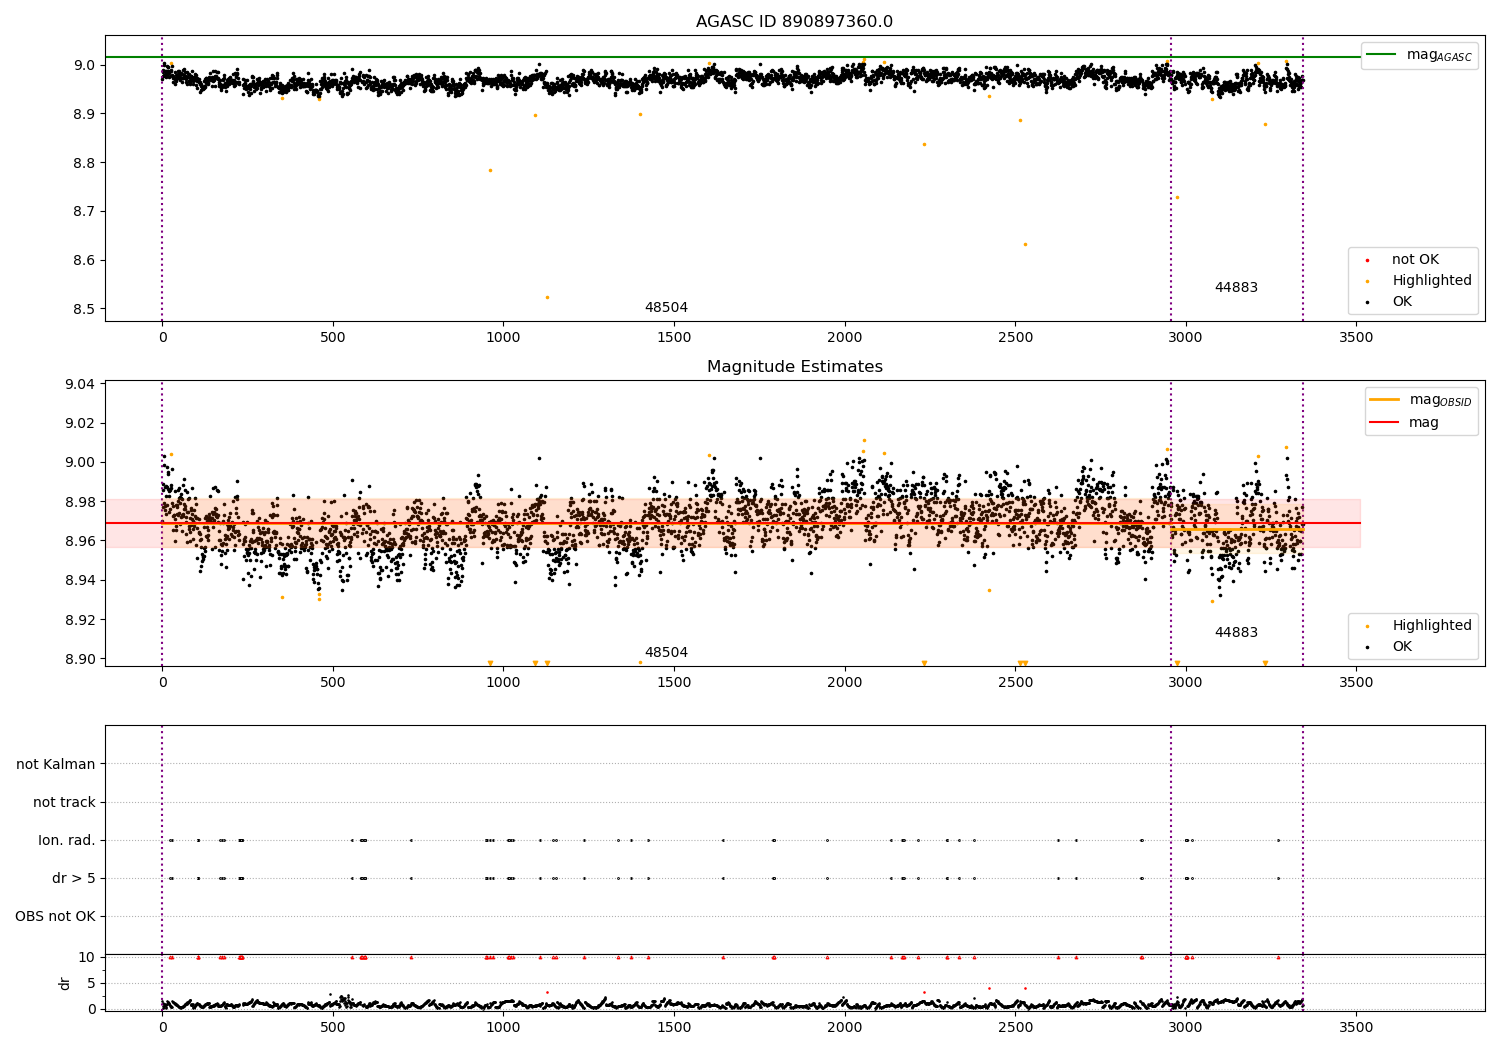Click the '9.04' y-tick of middle plot
The width and height of the screenshot is (1500, 1050).
pos(80,385)
